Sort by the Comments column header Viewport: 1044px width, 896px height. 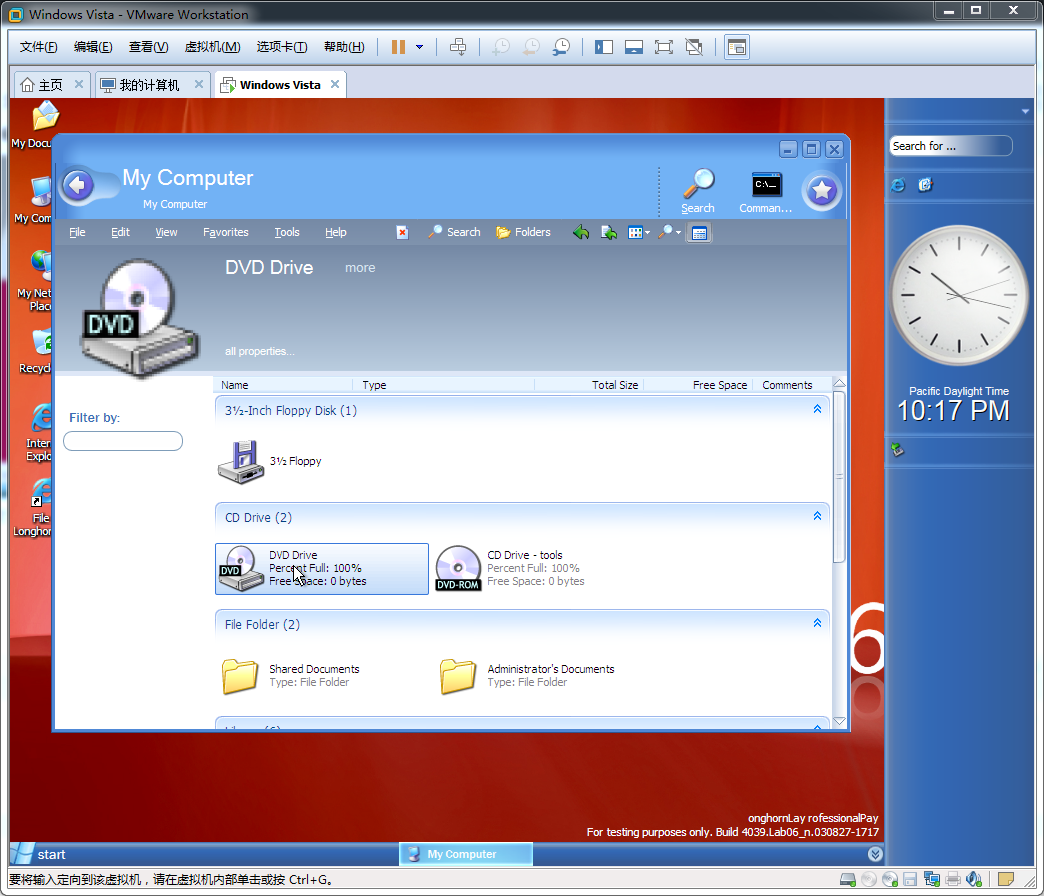click(x=792, y=385)
